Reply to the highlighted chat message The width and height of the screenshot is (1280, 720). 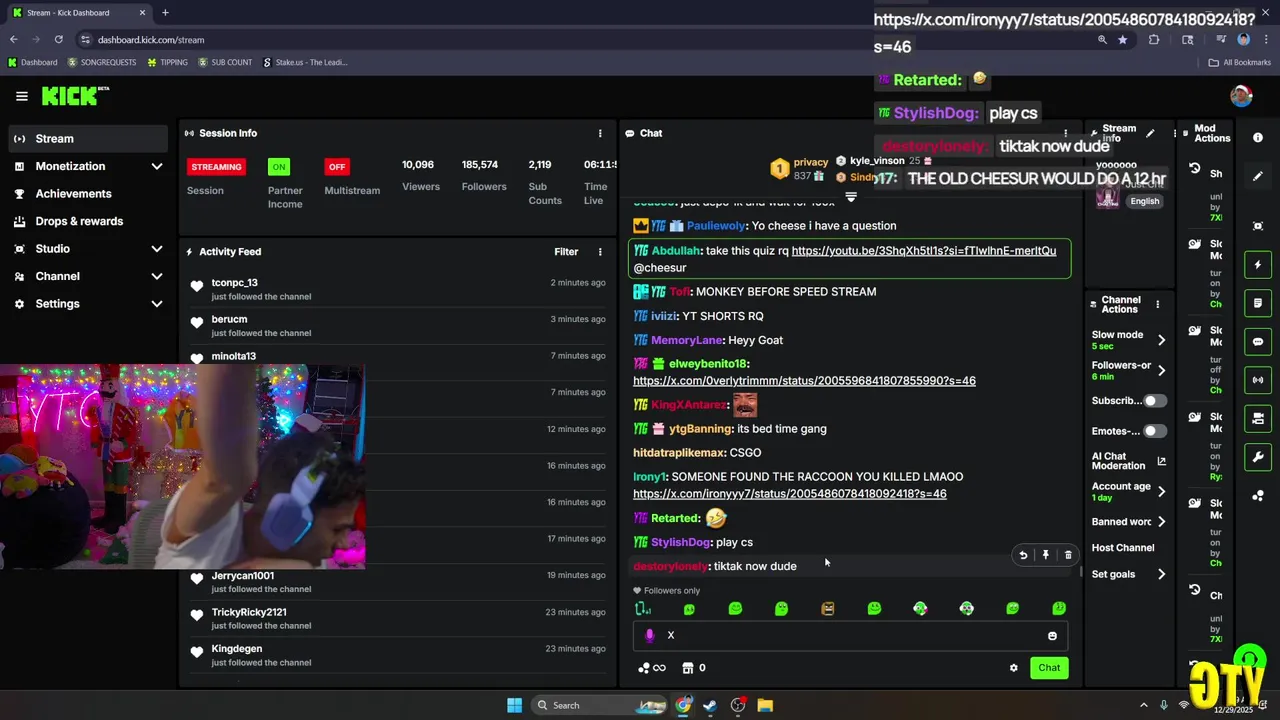[1023, 555]
